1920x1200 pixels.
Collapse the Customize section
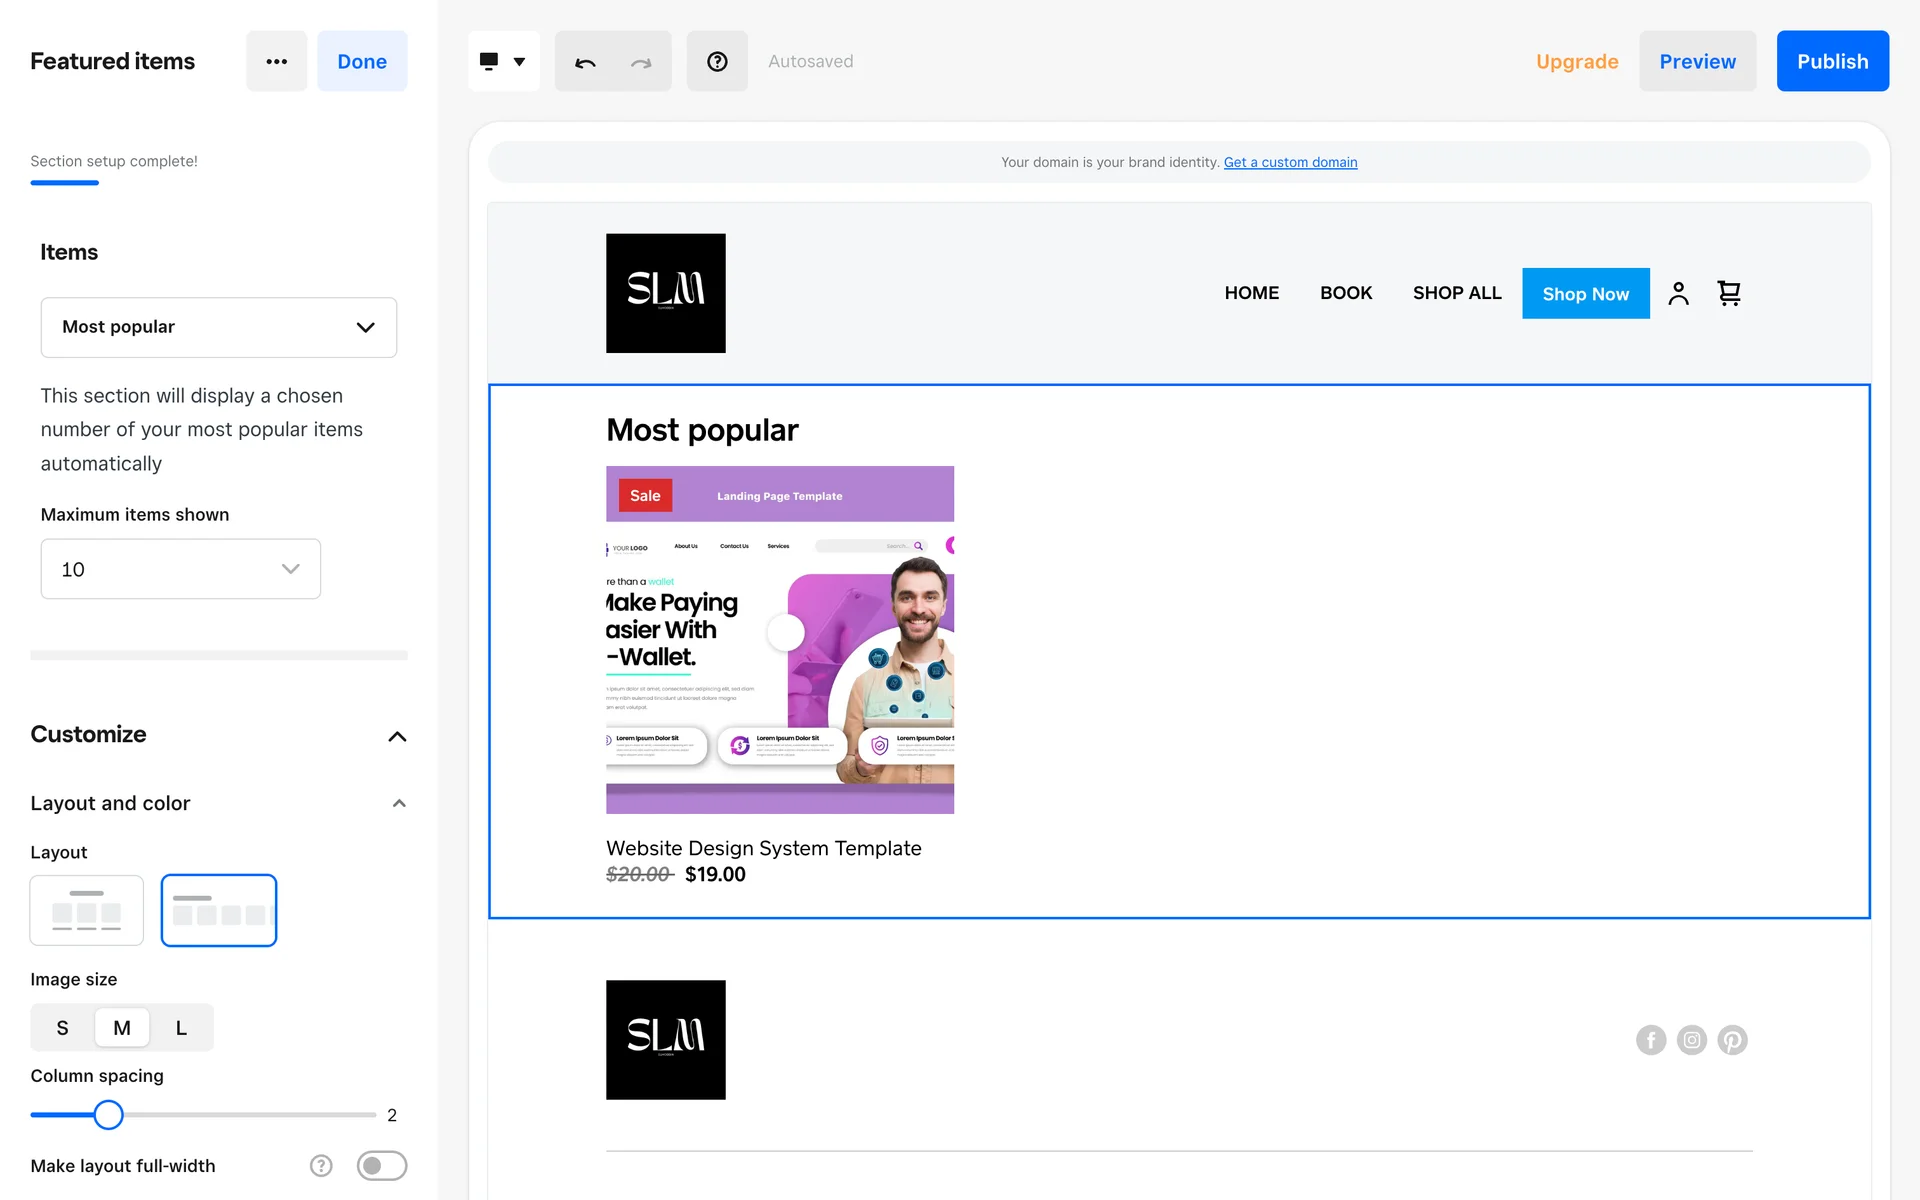tap(397, 736)
